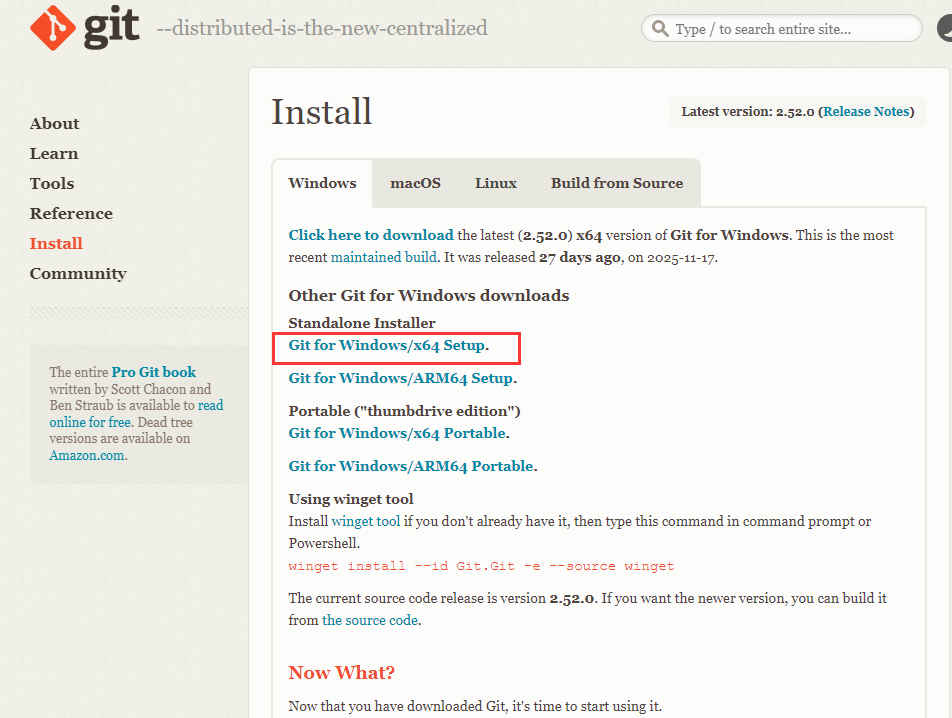
Task: Switch to Build from Source tab
Action: [617, 183]
